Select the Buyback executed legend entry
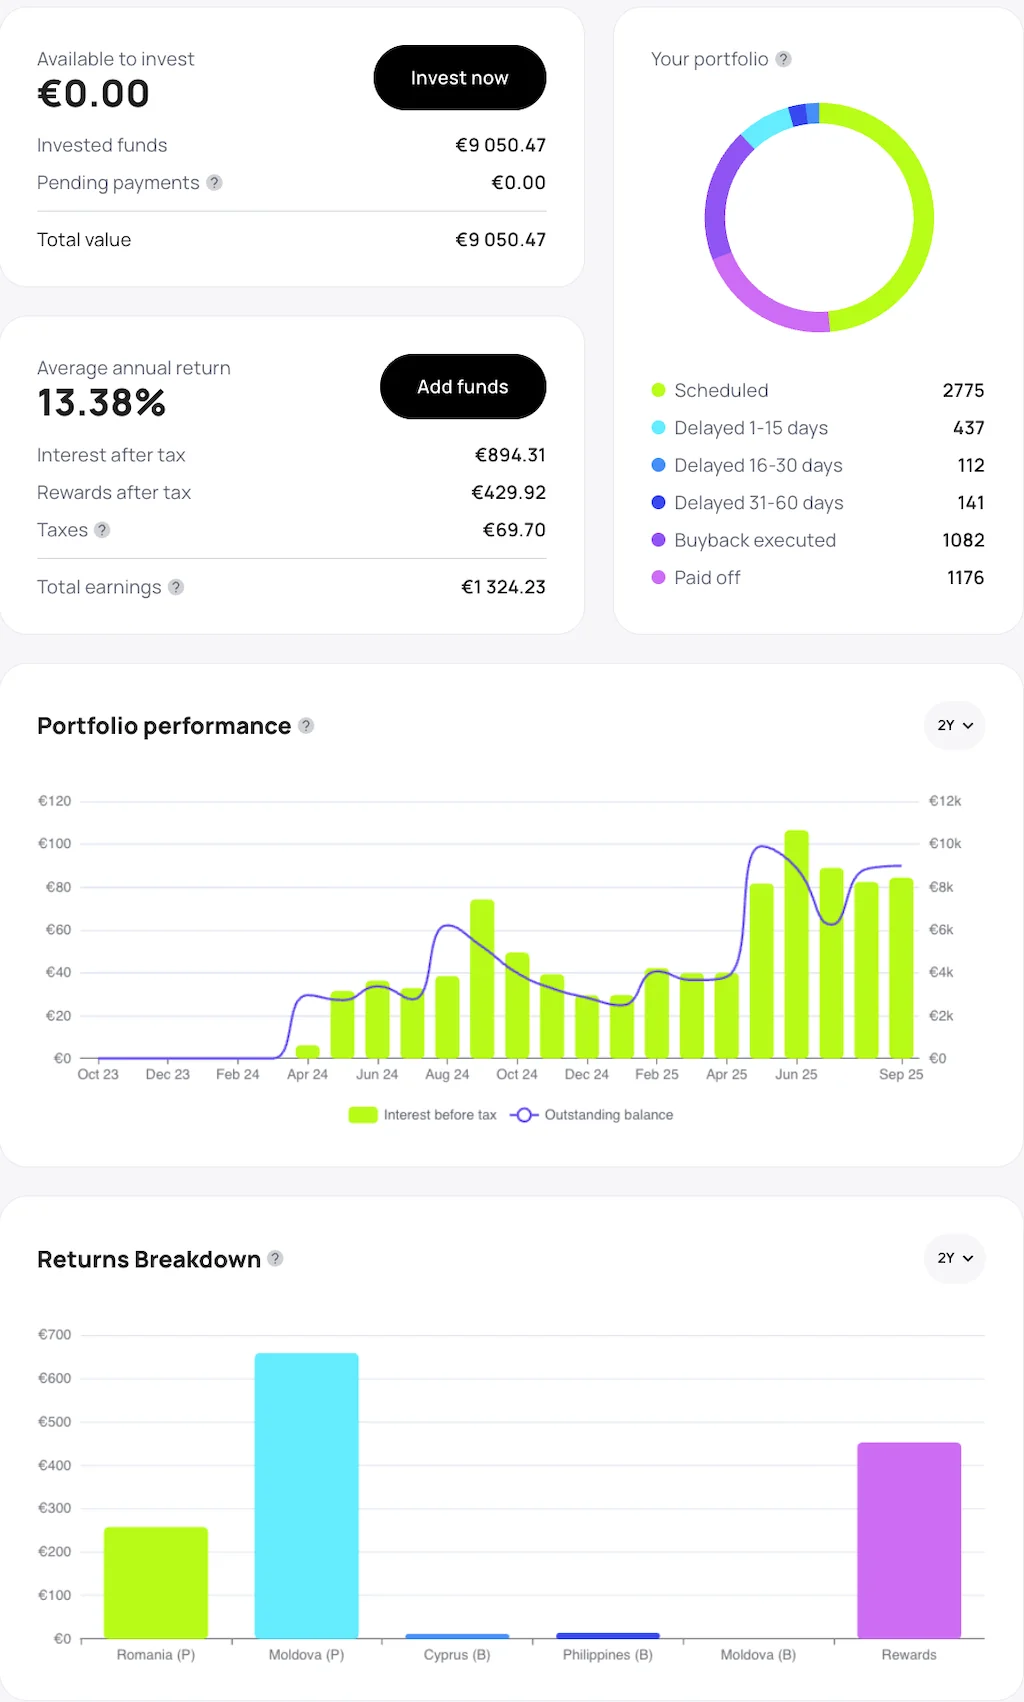The width and height of the screenshot is (1024, 1702). 754,540
